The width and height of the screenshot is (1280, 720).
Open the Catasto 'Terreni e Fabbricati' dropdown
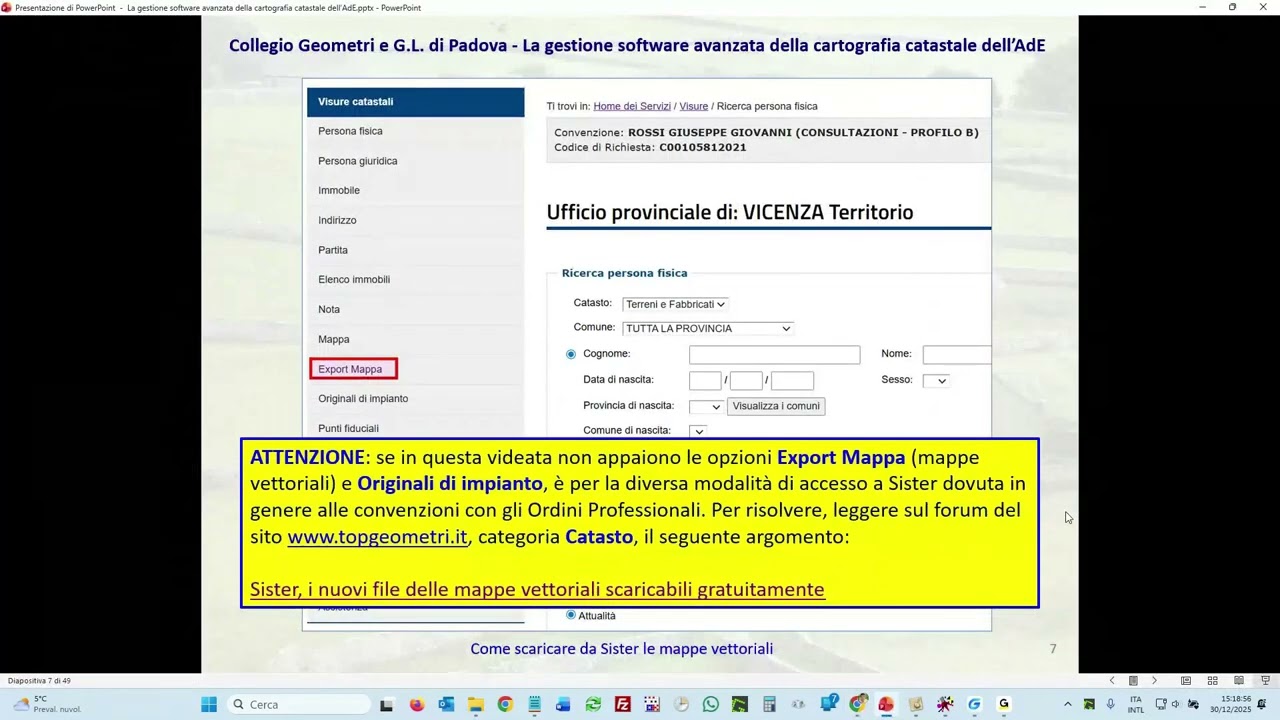coord(675,304)
